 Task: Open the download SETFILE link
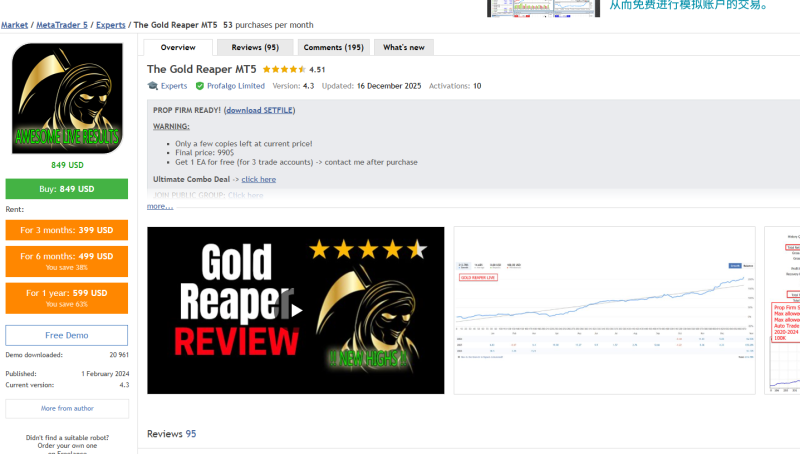coord(260,110)
